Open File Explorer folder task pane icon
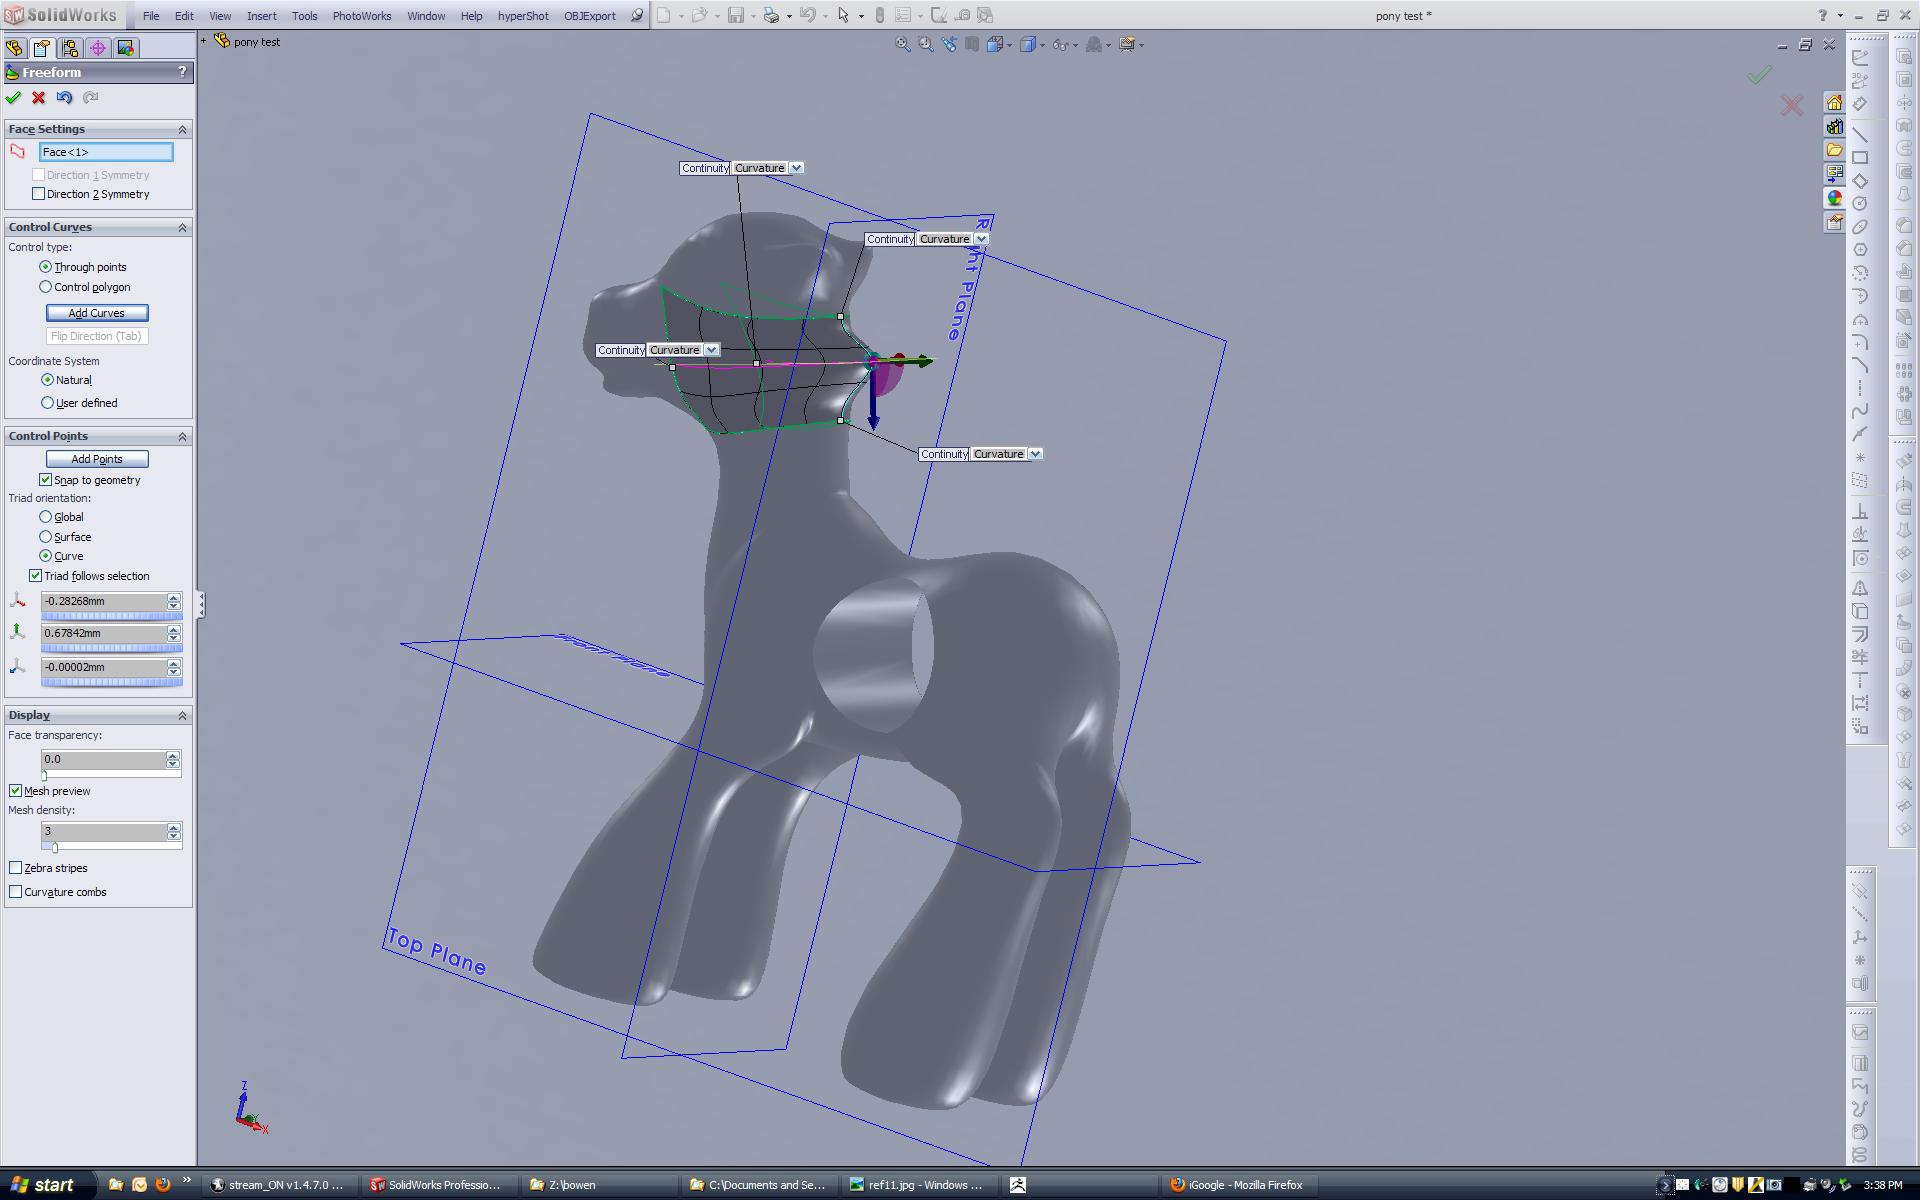The image size is (1920, 1200). [1834, 150]
